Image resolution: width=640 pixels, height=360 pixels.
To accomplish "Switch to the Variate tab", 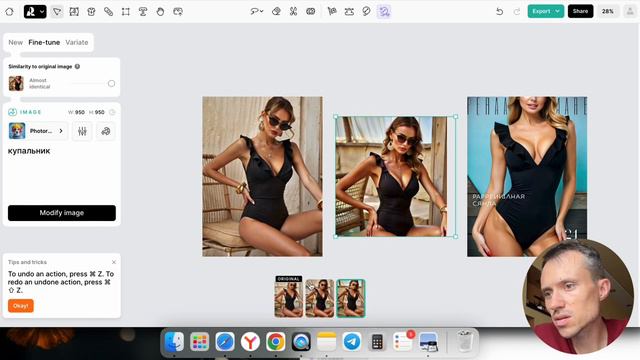I will point(77,42).
